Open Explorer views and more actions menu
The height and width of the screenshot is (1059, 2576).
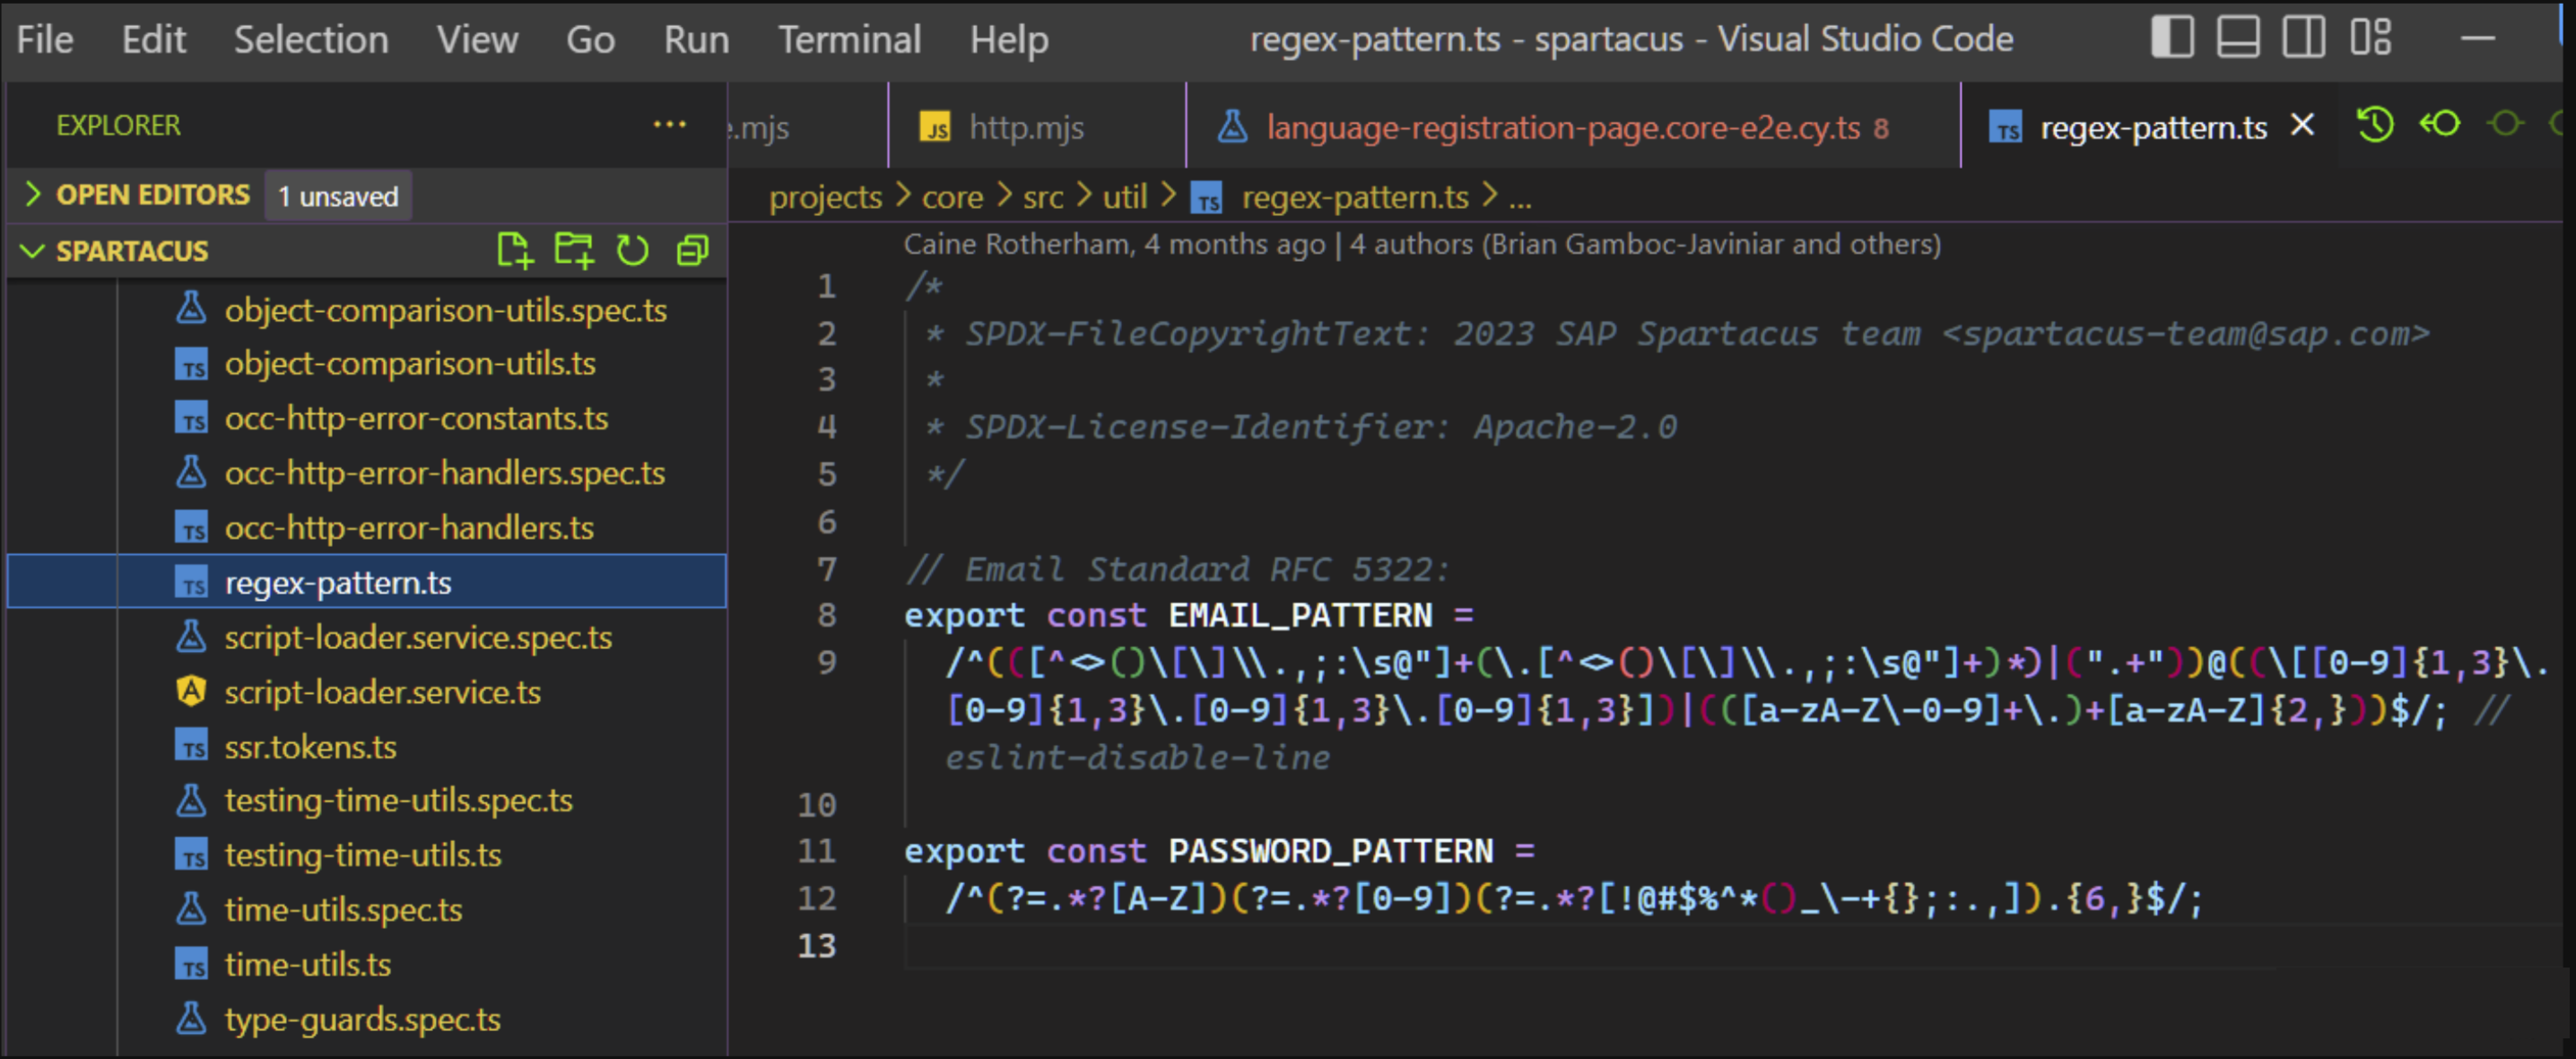(x=669, y=125)
